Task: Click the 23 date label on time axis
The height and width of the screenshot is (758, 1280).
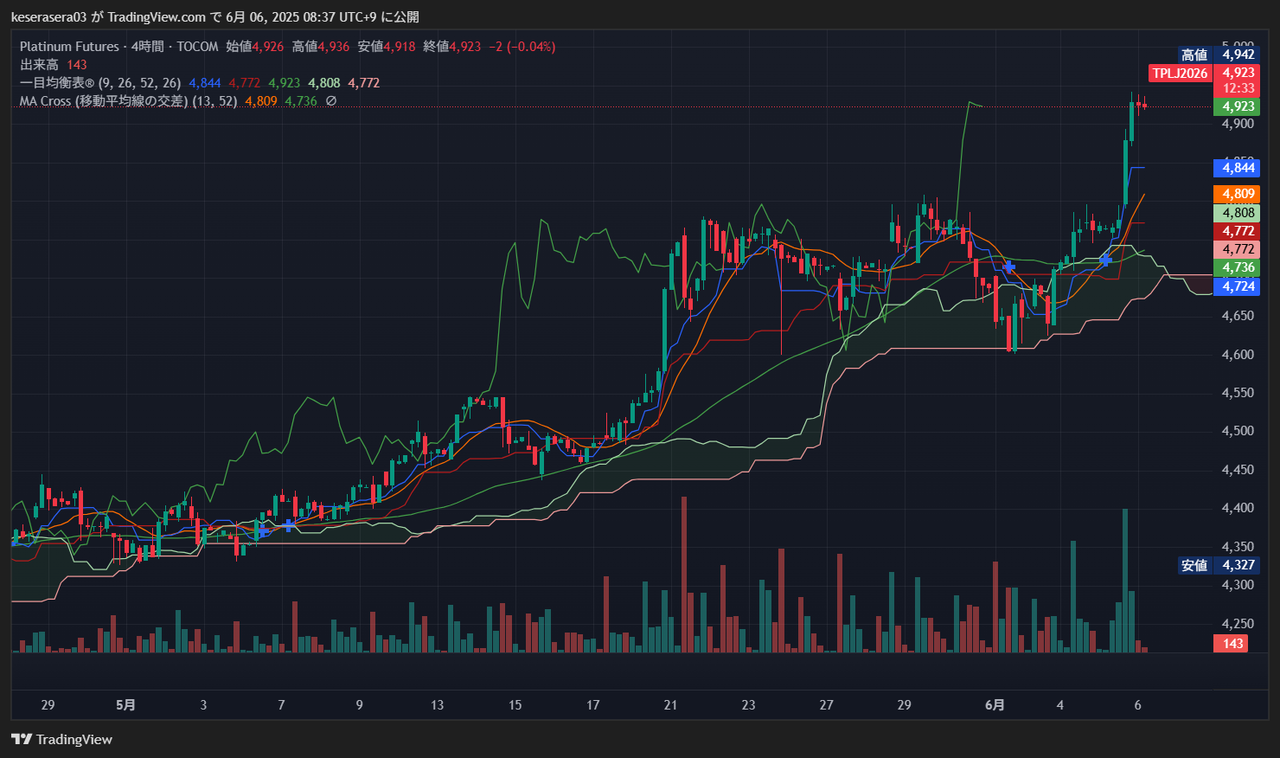Action: coord(749,705)
